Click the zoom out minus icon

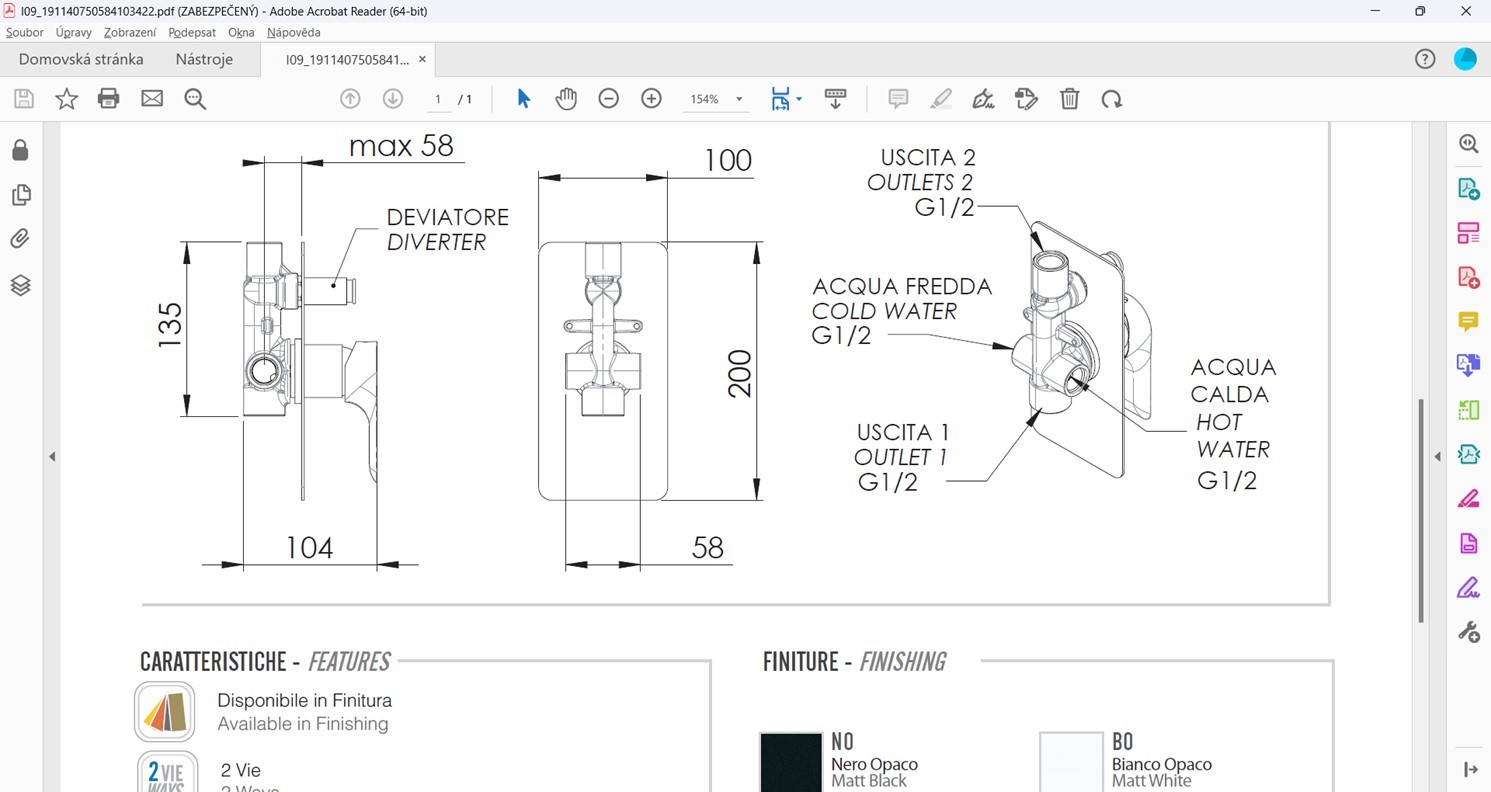pos(608,99)
